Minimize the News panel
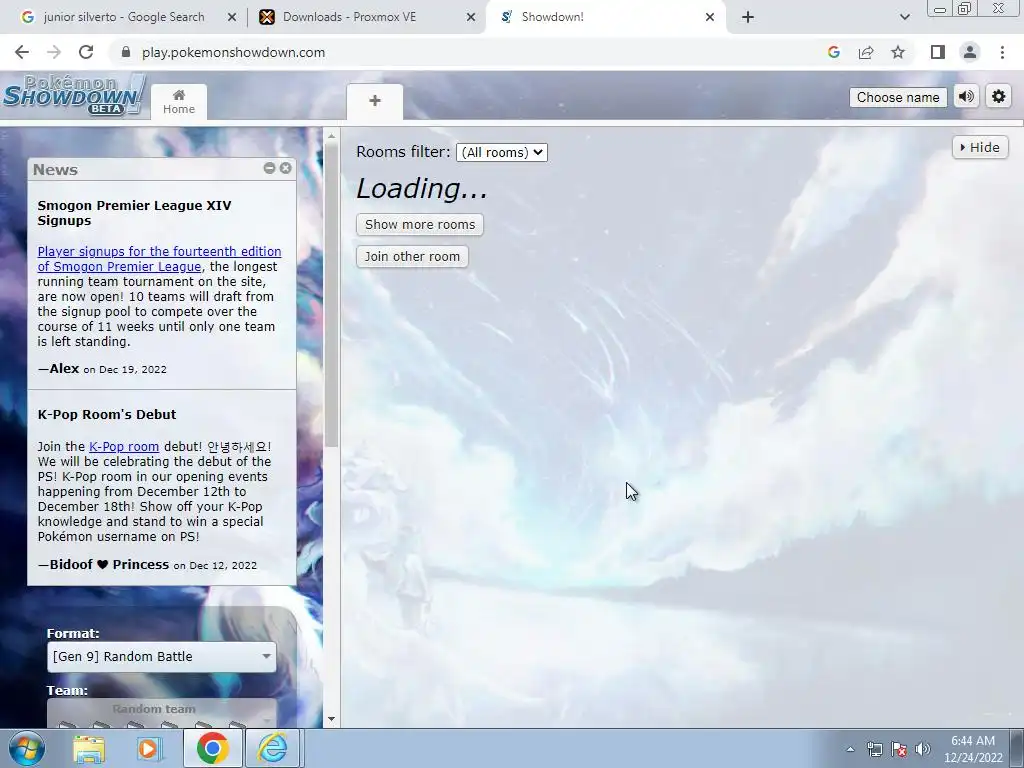The width and height of the screenshot is (1024, 768). [x=269, y=168]
